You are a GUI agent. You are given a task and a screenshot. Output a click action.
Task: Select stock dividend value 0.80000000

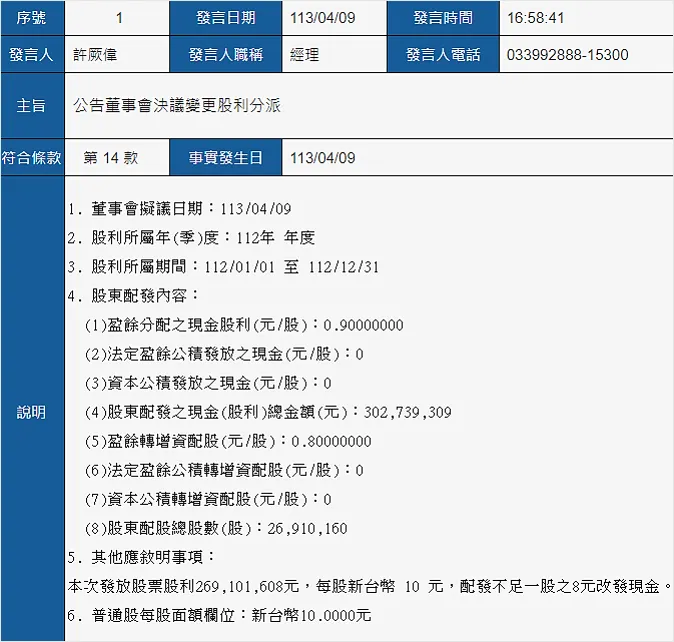pos(331,442)
